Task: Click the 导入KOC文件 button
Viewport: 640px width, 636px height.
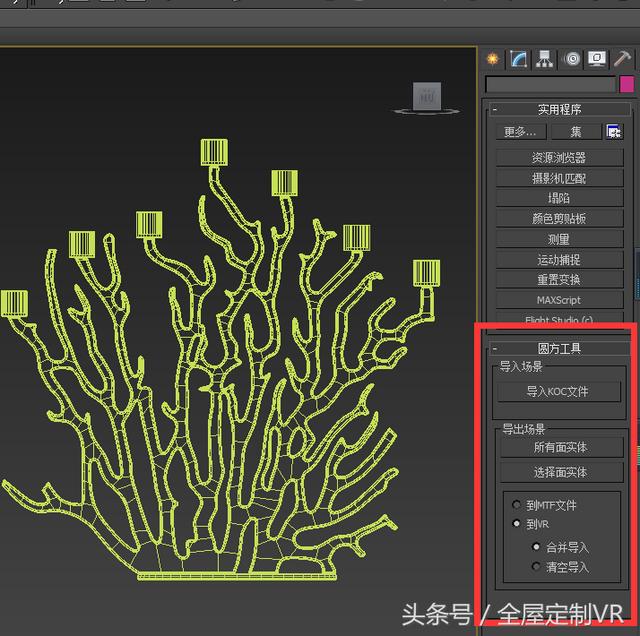Action: tap(558, 392)
